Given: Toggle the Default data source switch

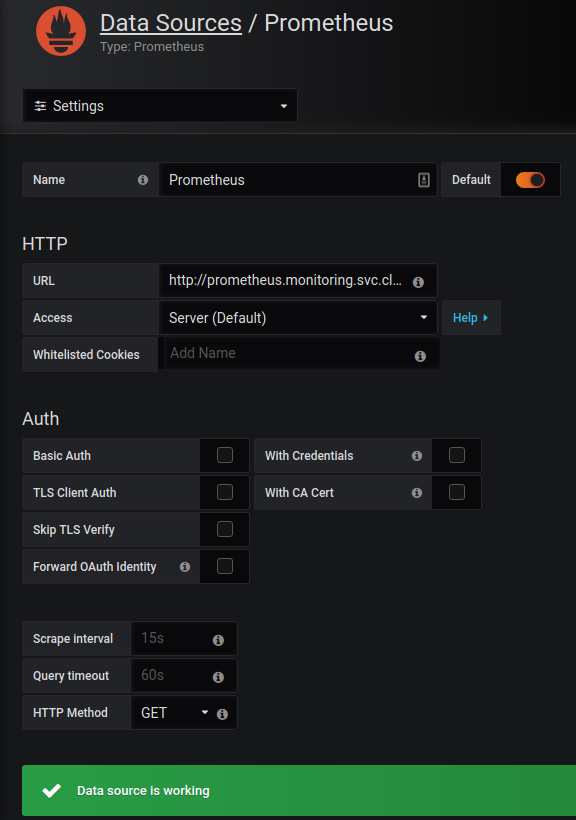Looking at the screenshot, I should pos(530,180).
